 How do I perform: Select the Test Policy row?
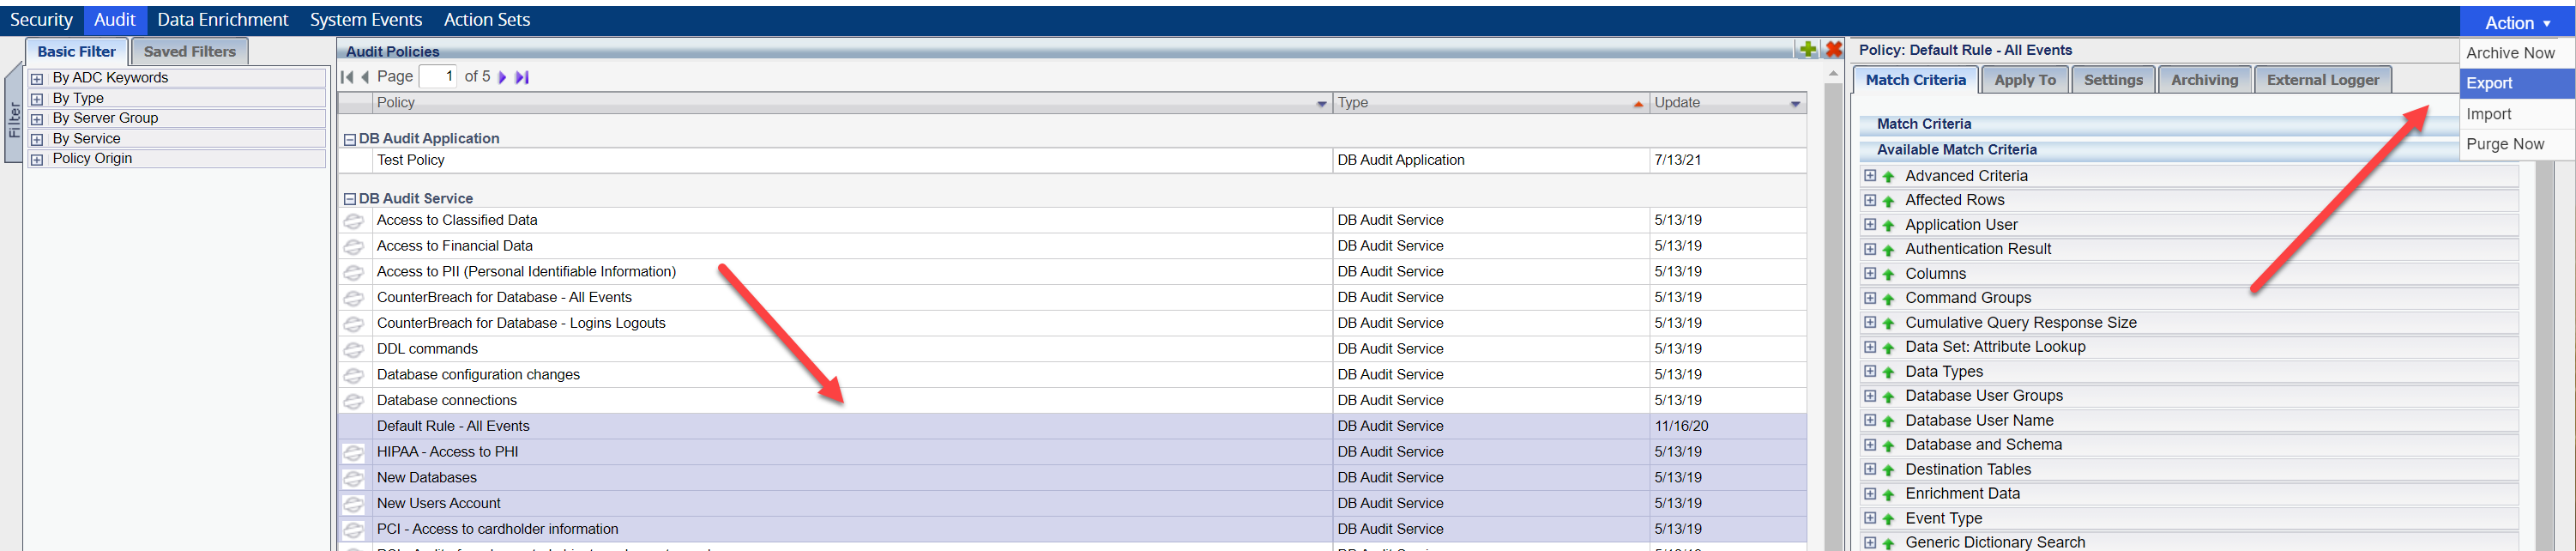(x=1072, y=161)
